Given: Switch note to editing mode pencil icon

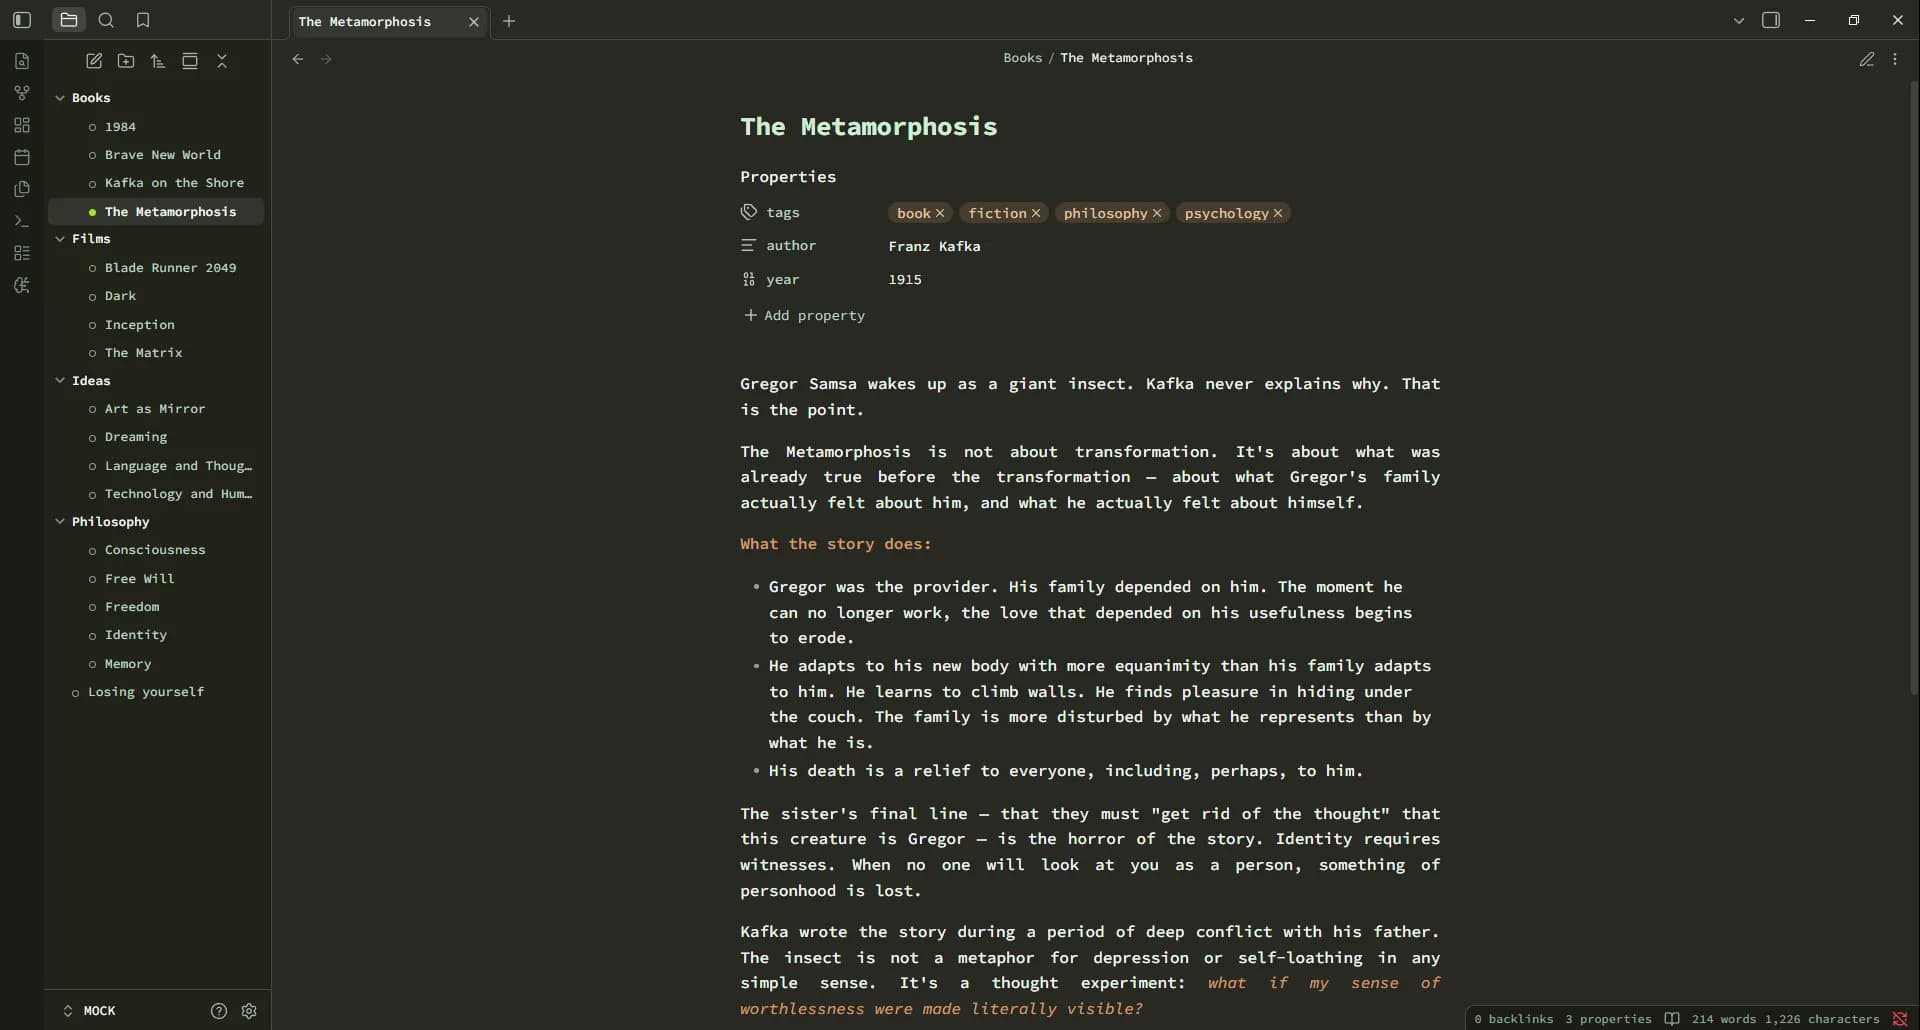Looking at the screenshot, I should pos(1866,59).
